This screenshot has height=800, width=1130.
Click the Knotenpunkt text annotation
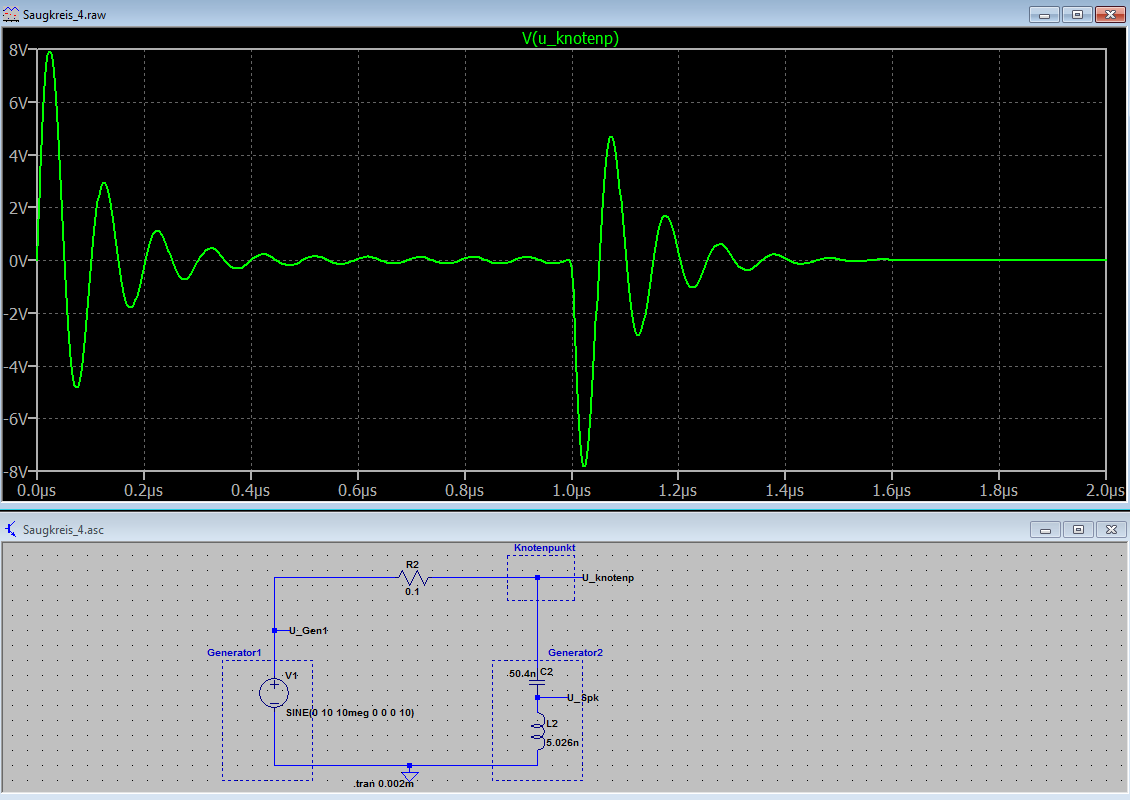545,548
